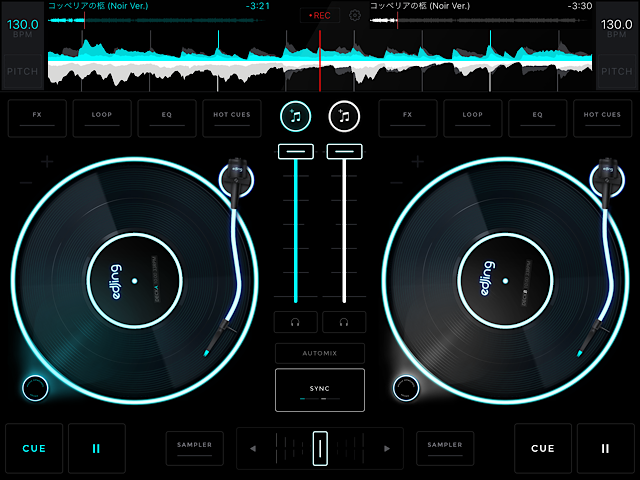Open the left SAMPLER panel
Screen dimensions: 640x480
click(195, 448)
